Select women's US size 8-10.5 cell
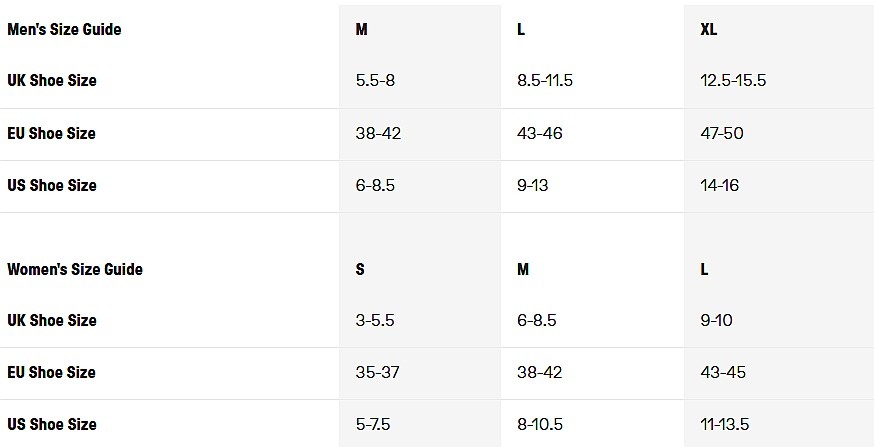 coord(541,424)
